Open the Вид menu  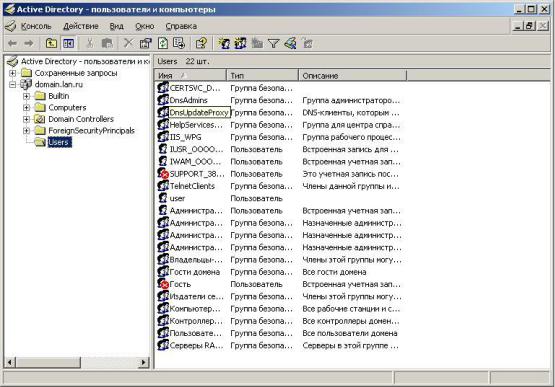[116, 26]
